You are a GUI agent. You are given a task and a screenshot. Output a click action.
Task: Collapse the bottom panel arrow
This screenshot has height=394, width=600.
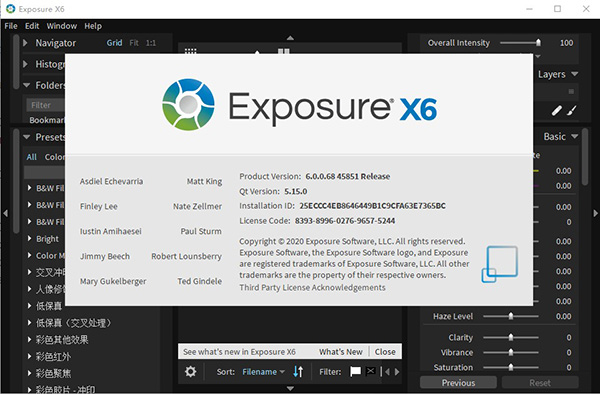(x=290, y=388)
